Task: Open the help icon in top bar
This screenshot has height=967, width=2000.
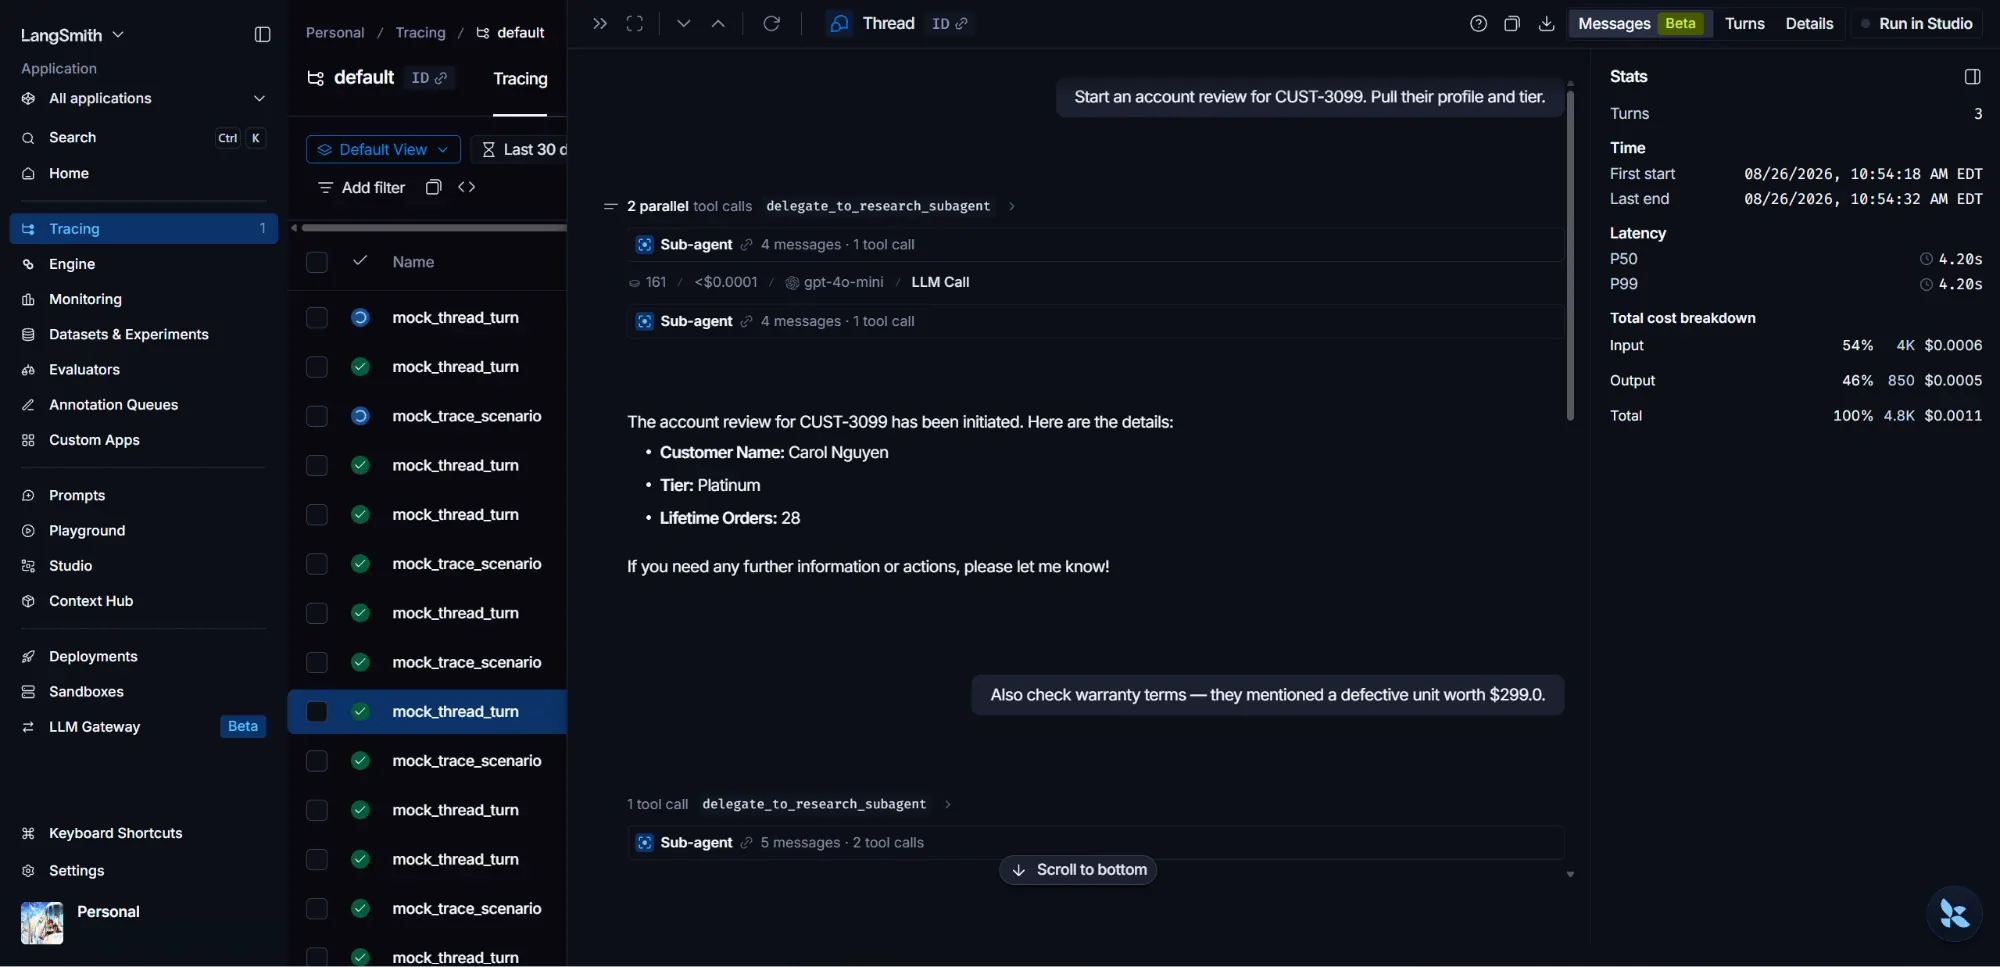Action: click(x=1479, y=24)
